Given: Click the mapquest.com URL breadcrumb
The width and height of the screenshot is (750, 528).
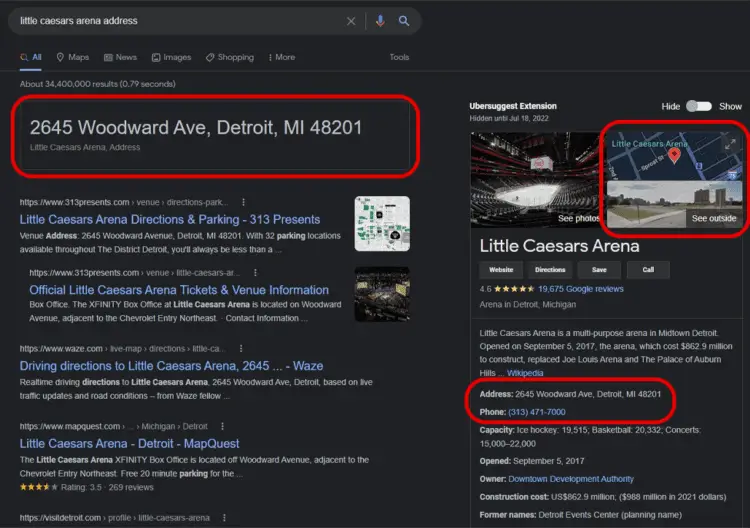Looking at the screenshot, I should 114,426.
